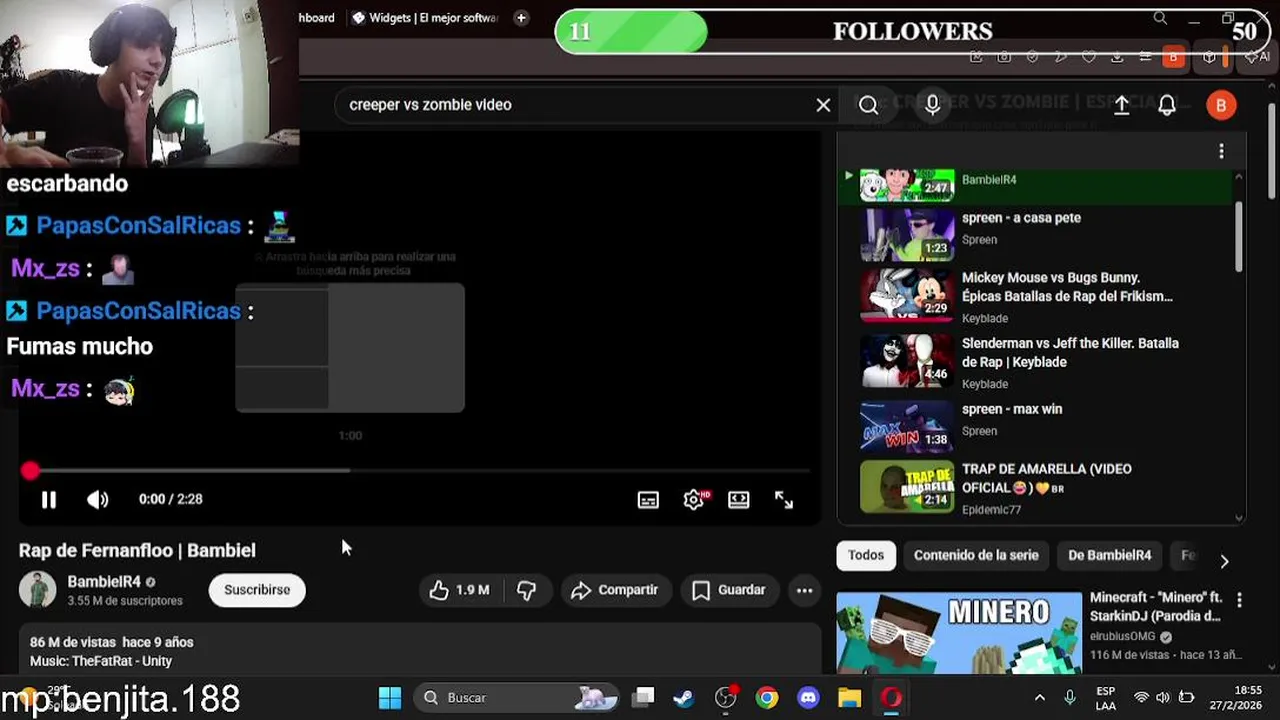Viewport: 1280px width, 720px height.
Task: Click Opera icon on taskbar
Action: 891,698
